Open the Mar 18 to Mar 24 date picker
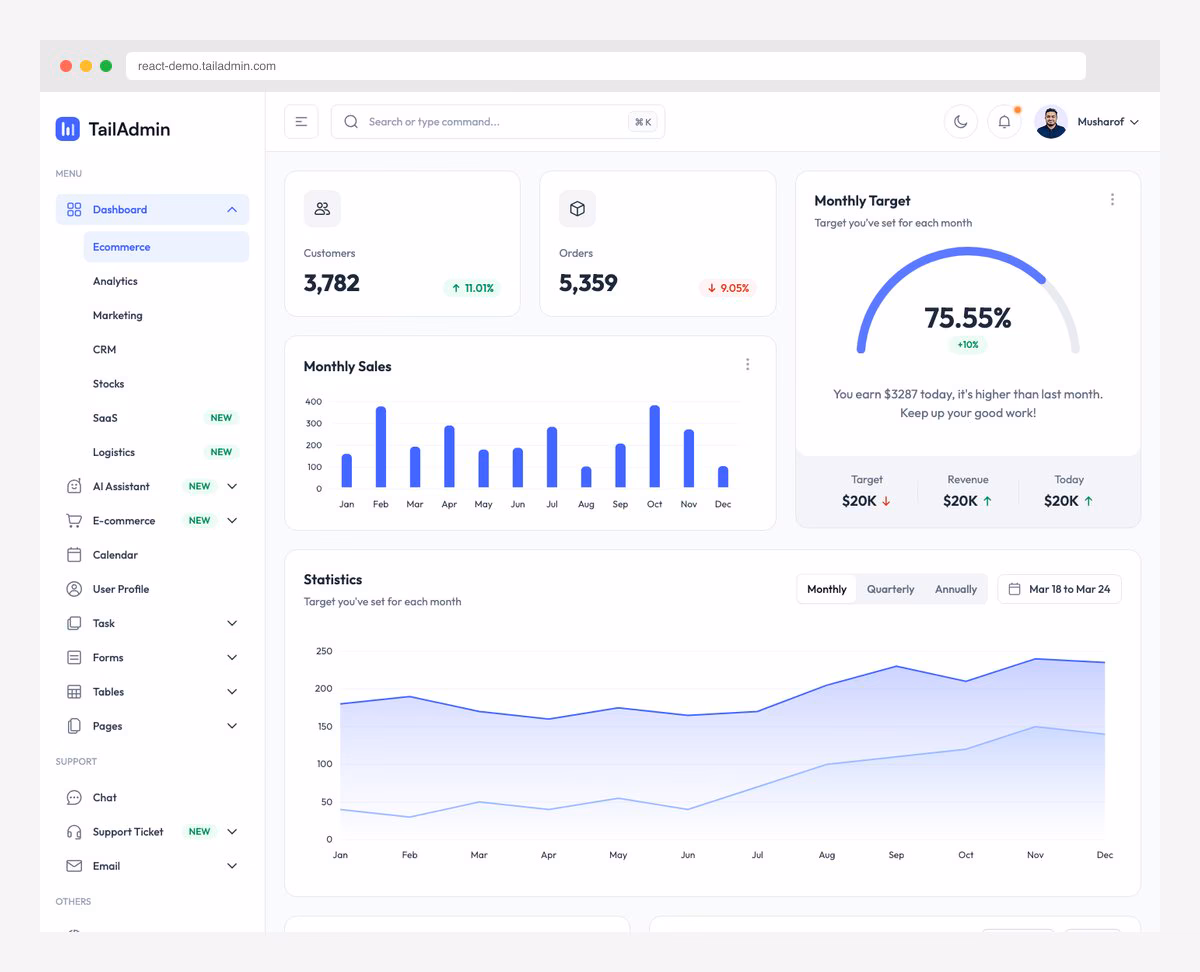This screenshot has width=1200, height=972. 1059,589
